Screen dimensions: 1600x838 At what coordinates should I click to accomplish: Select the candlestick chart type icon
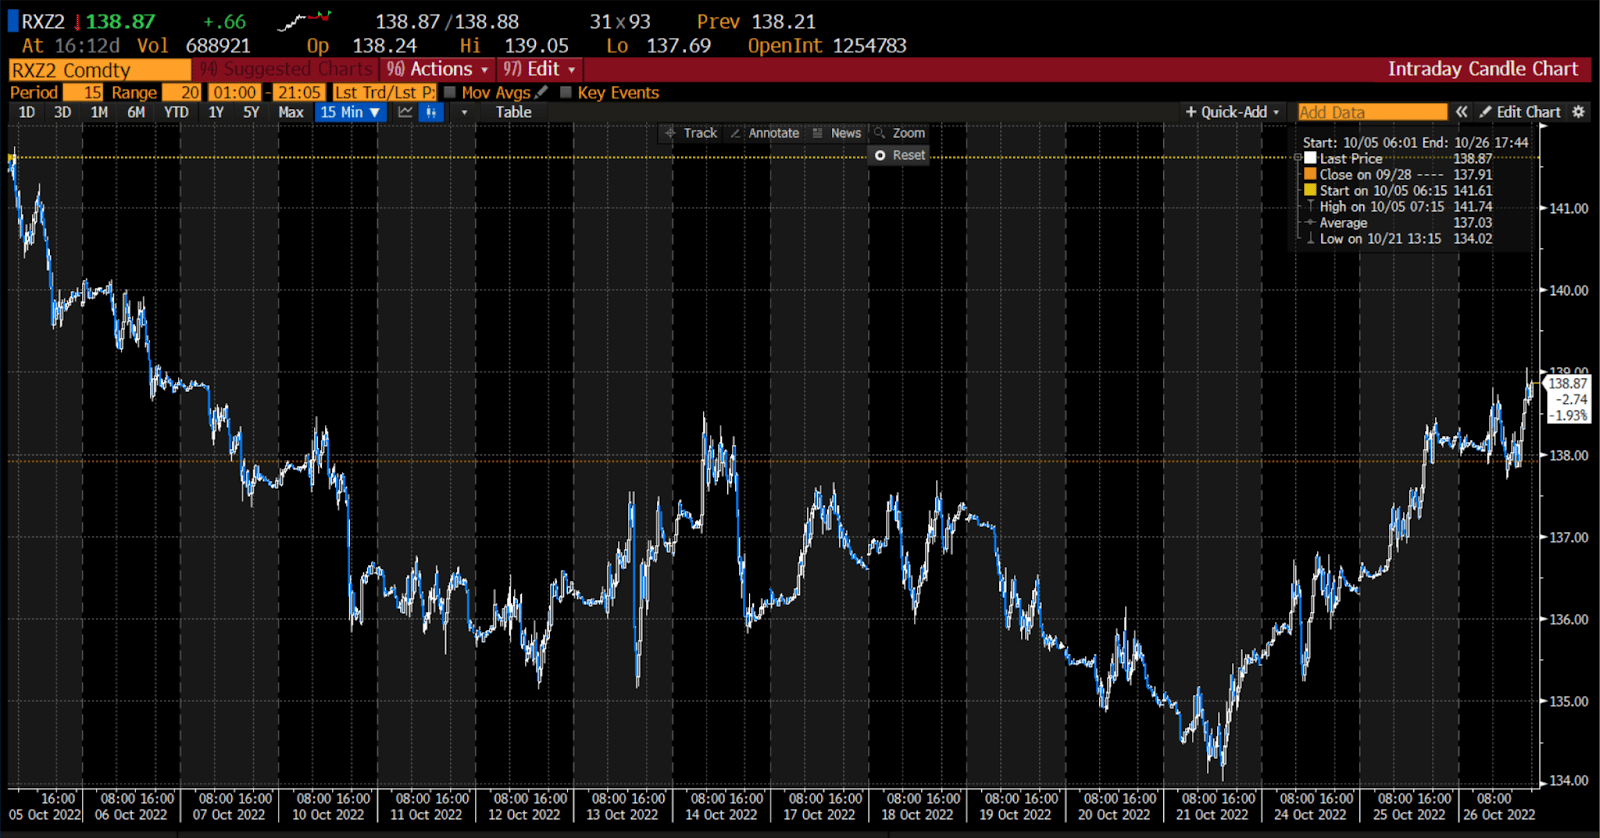431,112
